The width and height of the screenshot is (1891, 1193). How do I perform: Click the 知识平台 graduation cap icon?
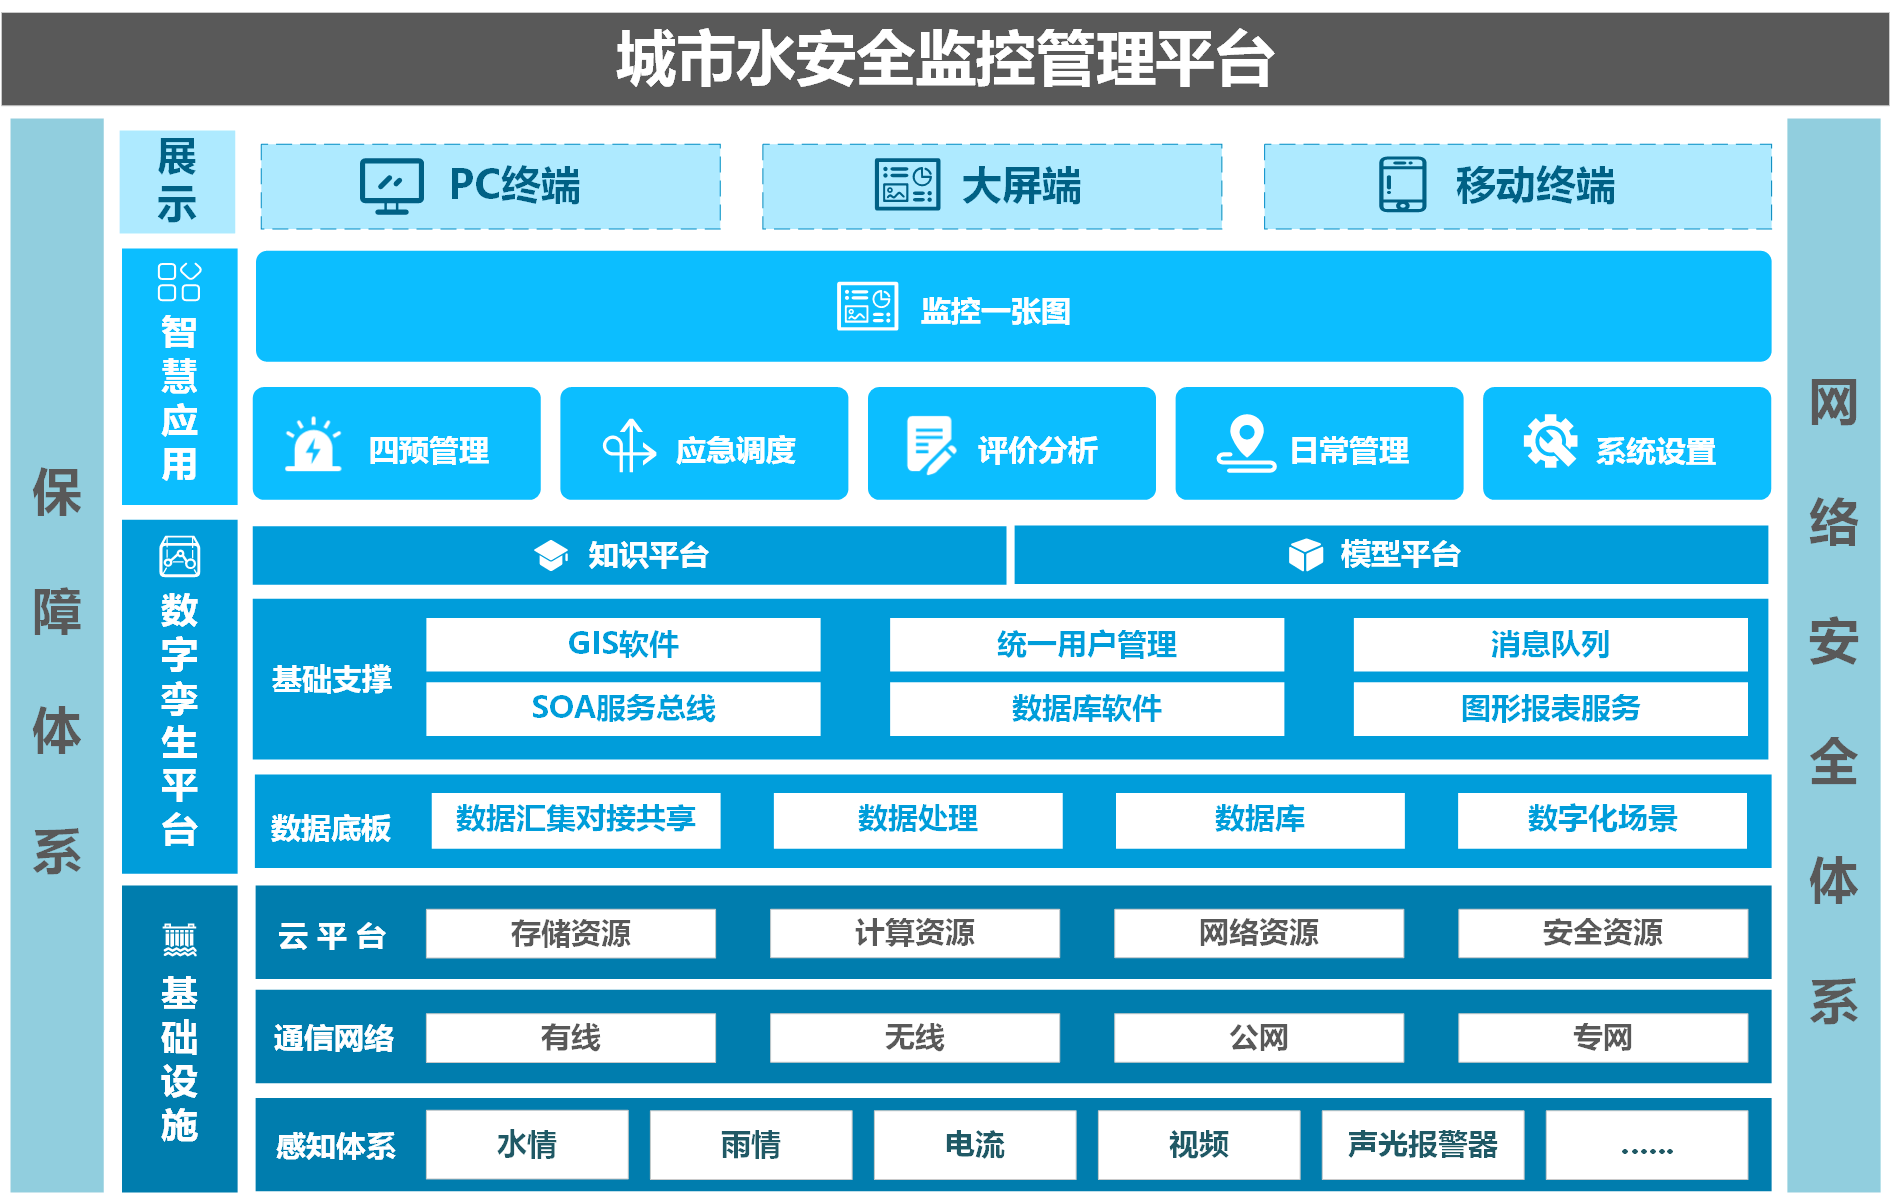click(551, 555)
